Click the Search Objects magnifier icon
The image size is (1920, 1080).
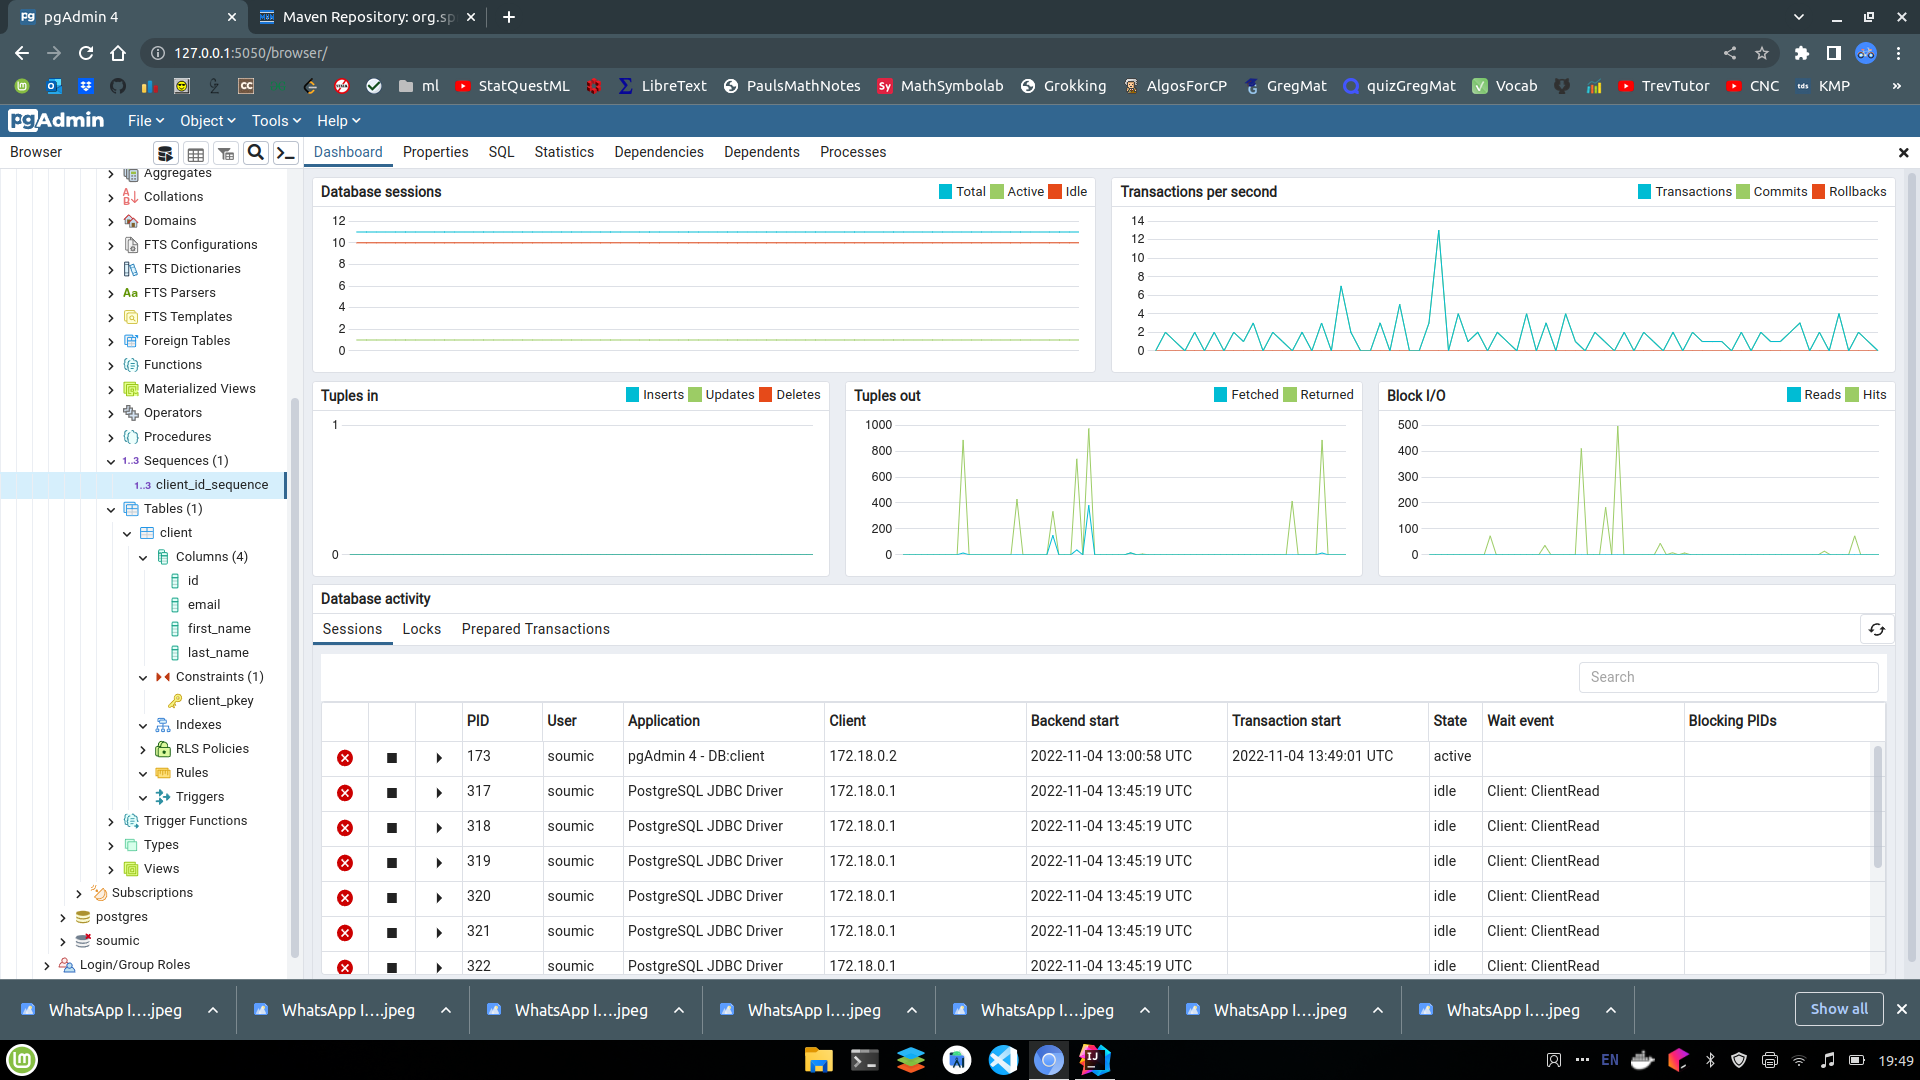[256, 152]
